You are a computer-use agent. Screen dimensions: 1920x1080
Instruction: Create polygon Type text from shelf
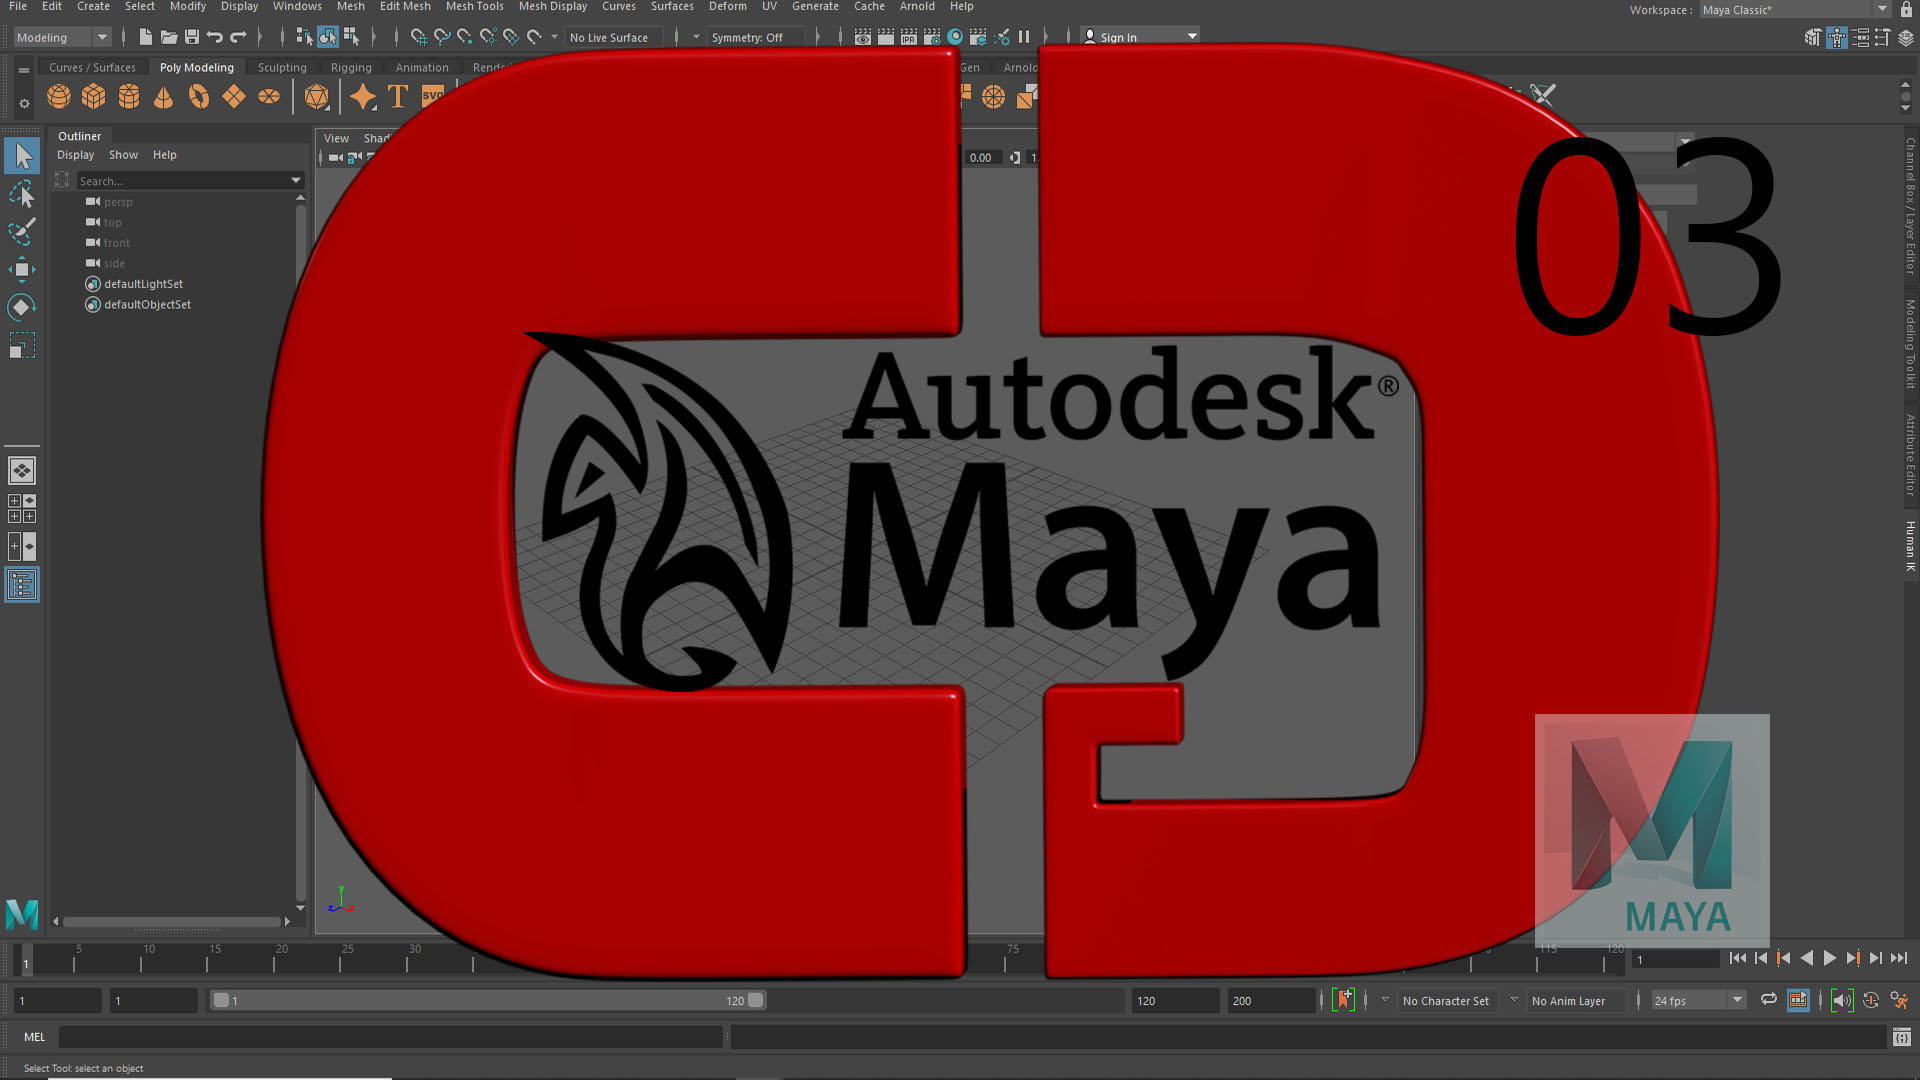pos(398,97)
